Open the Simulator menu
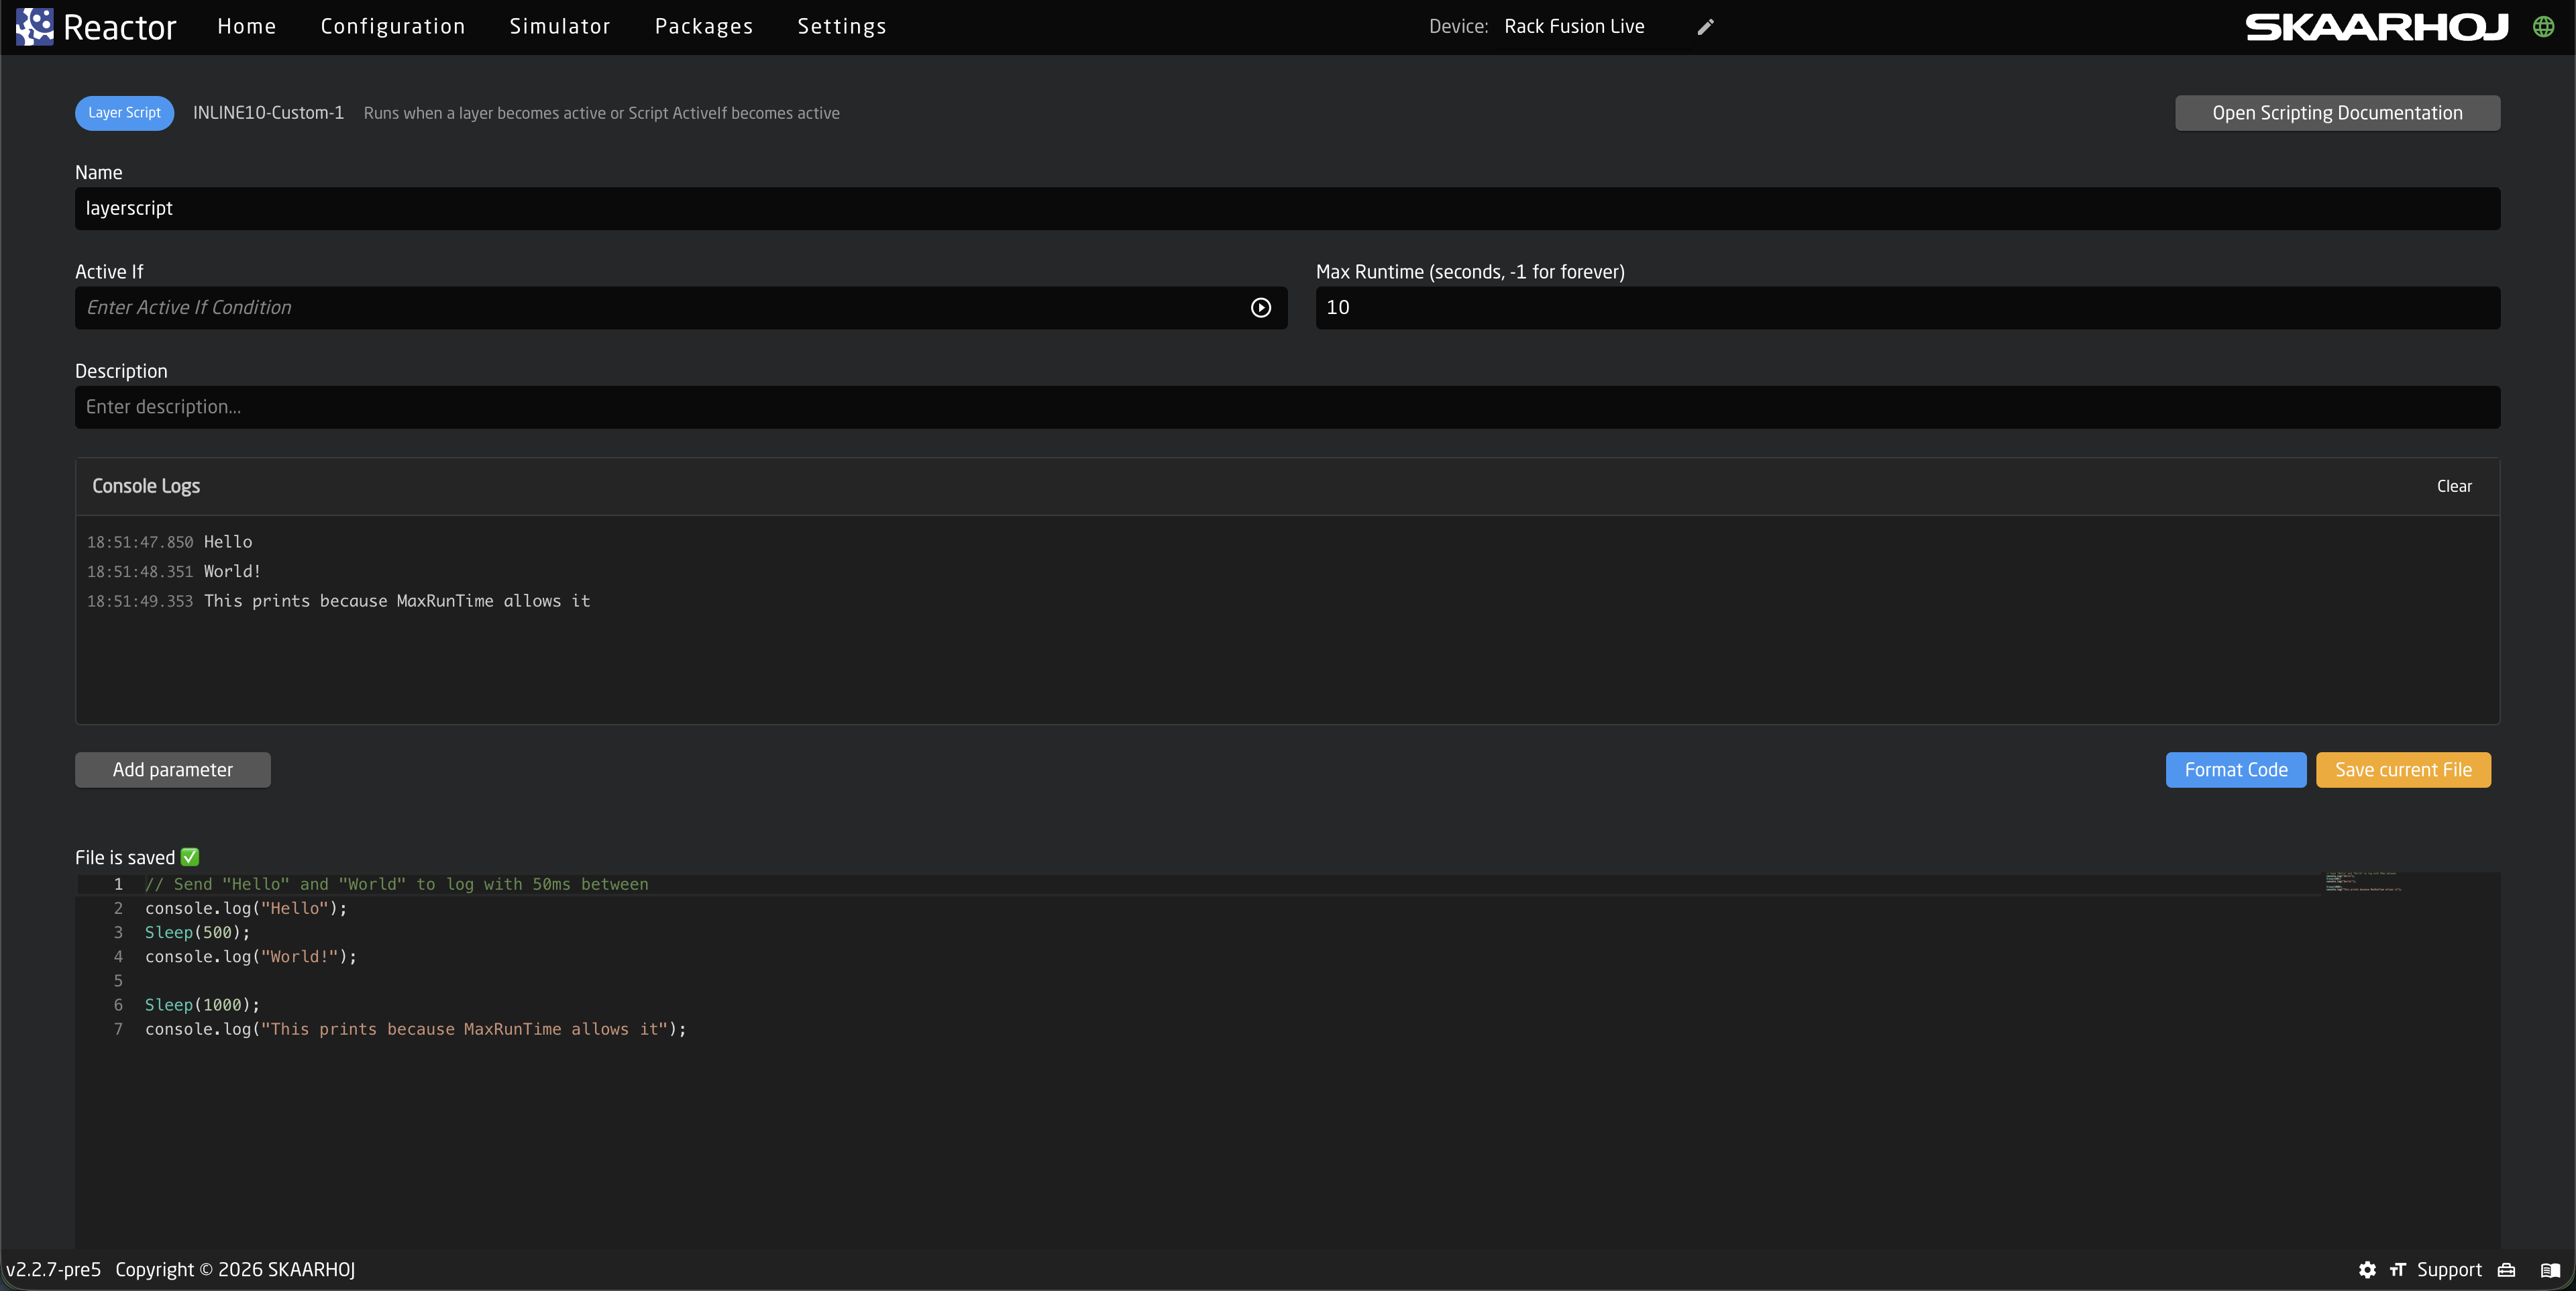The image size is (2576, 1291). click(x=560, y=27)
